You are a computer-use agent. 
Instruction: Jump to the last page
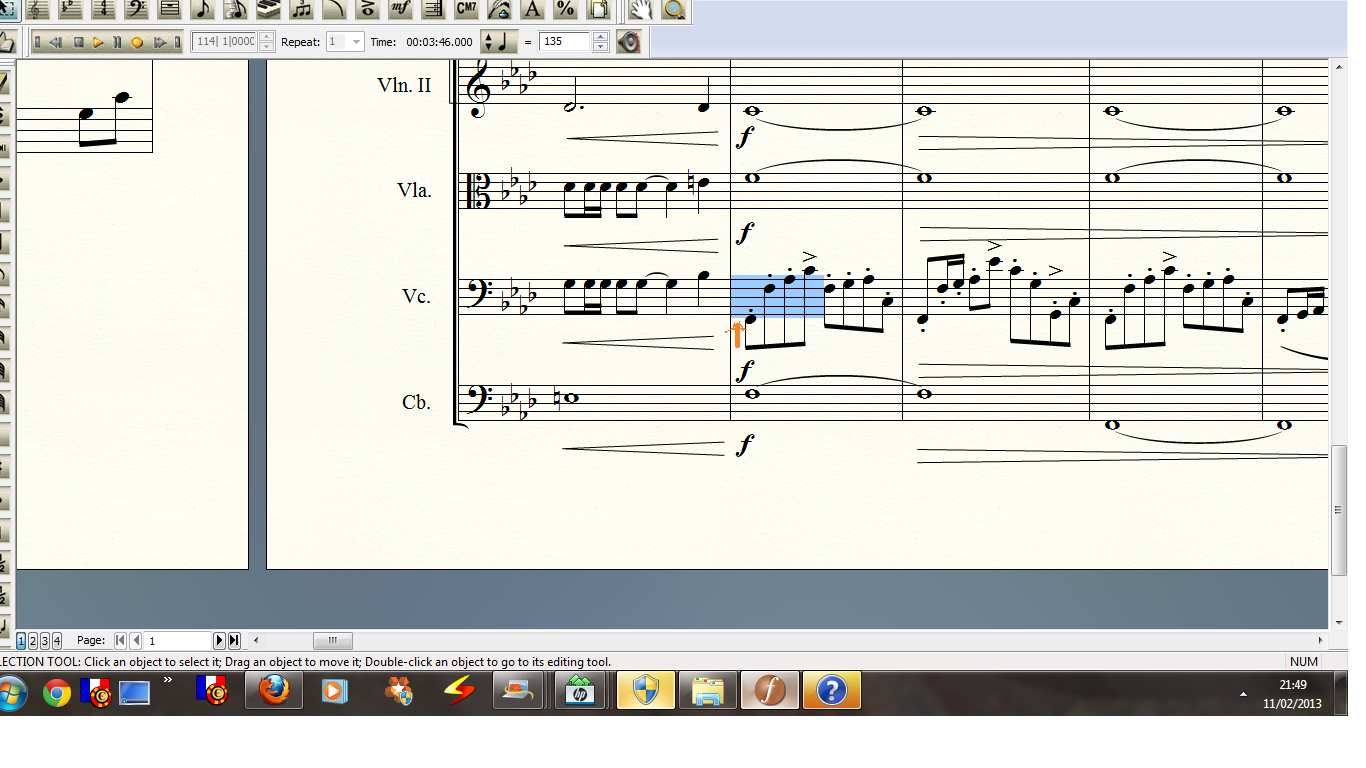point(234,640)
